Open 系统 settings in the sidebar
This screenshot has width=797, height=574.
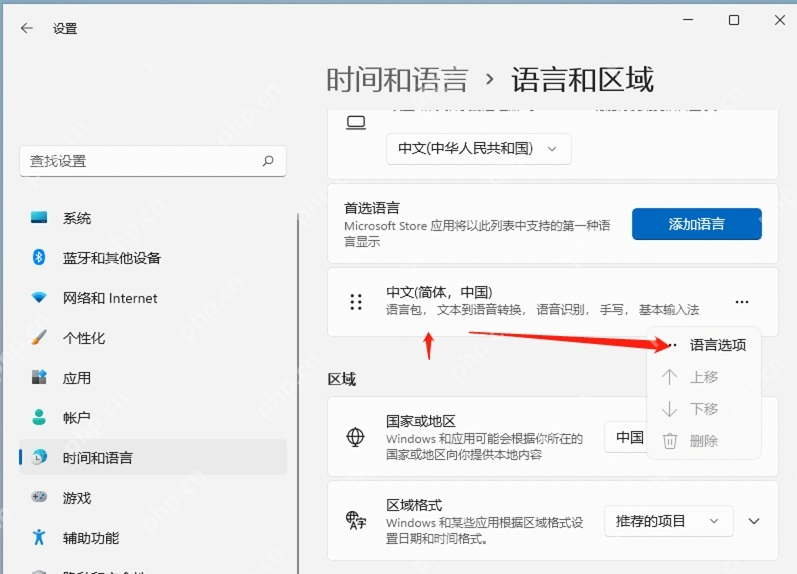click(152, 219)
